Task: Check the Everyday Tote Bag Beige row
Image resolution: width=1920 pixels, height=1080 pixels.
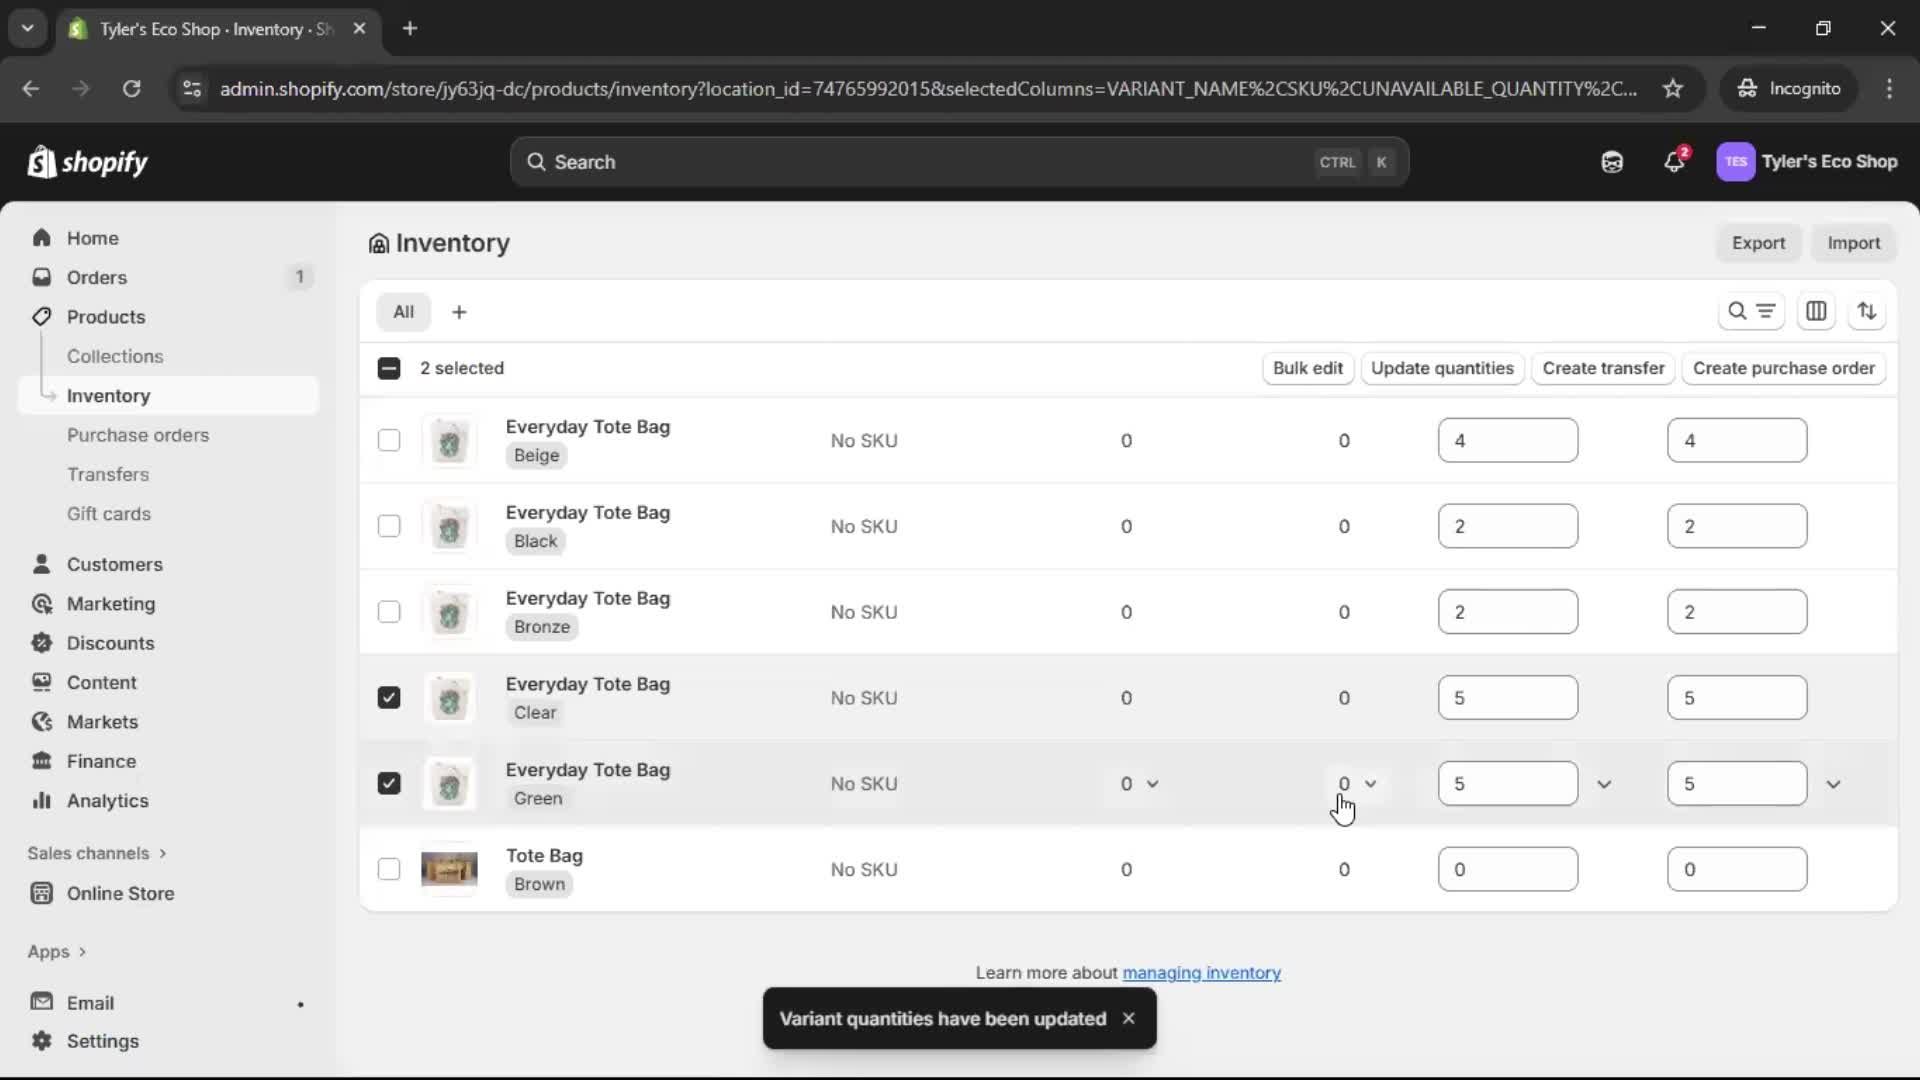Action: 389,440
